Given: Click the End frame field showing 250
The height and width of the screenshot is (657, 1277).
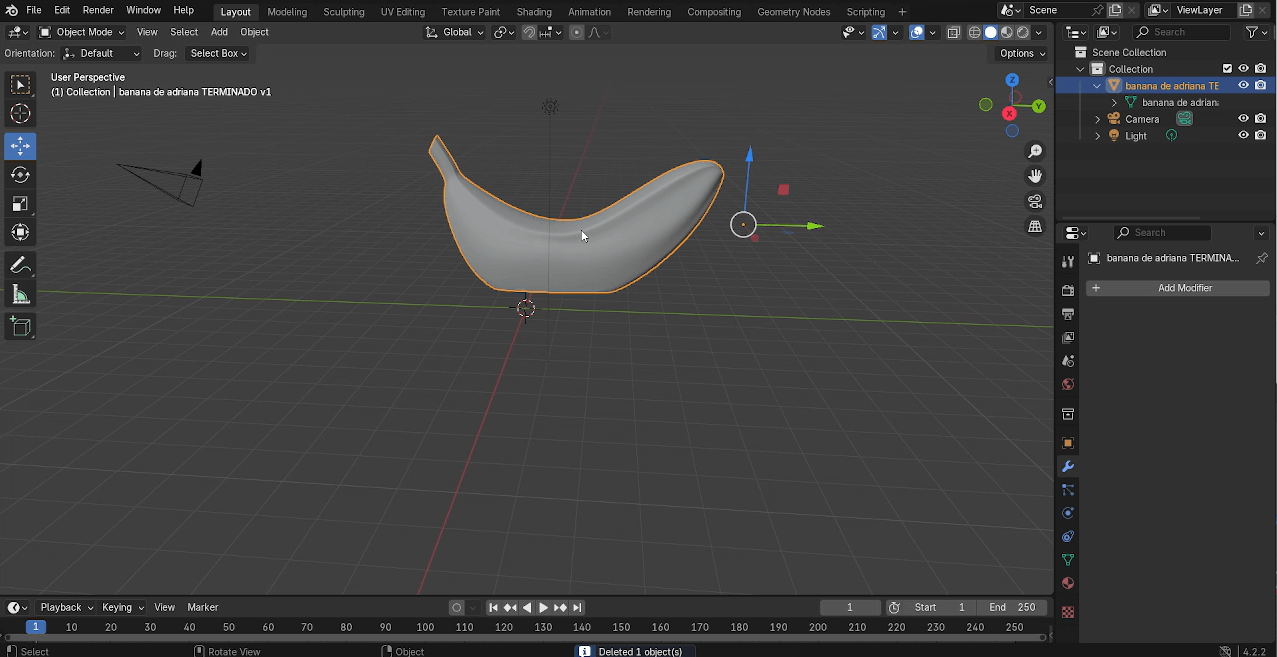Looking at the screenshot, I should [x=1012, y=607].
